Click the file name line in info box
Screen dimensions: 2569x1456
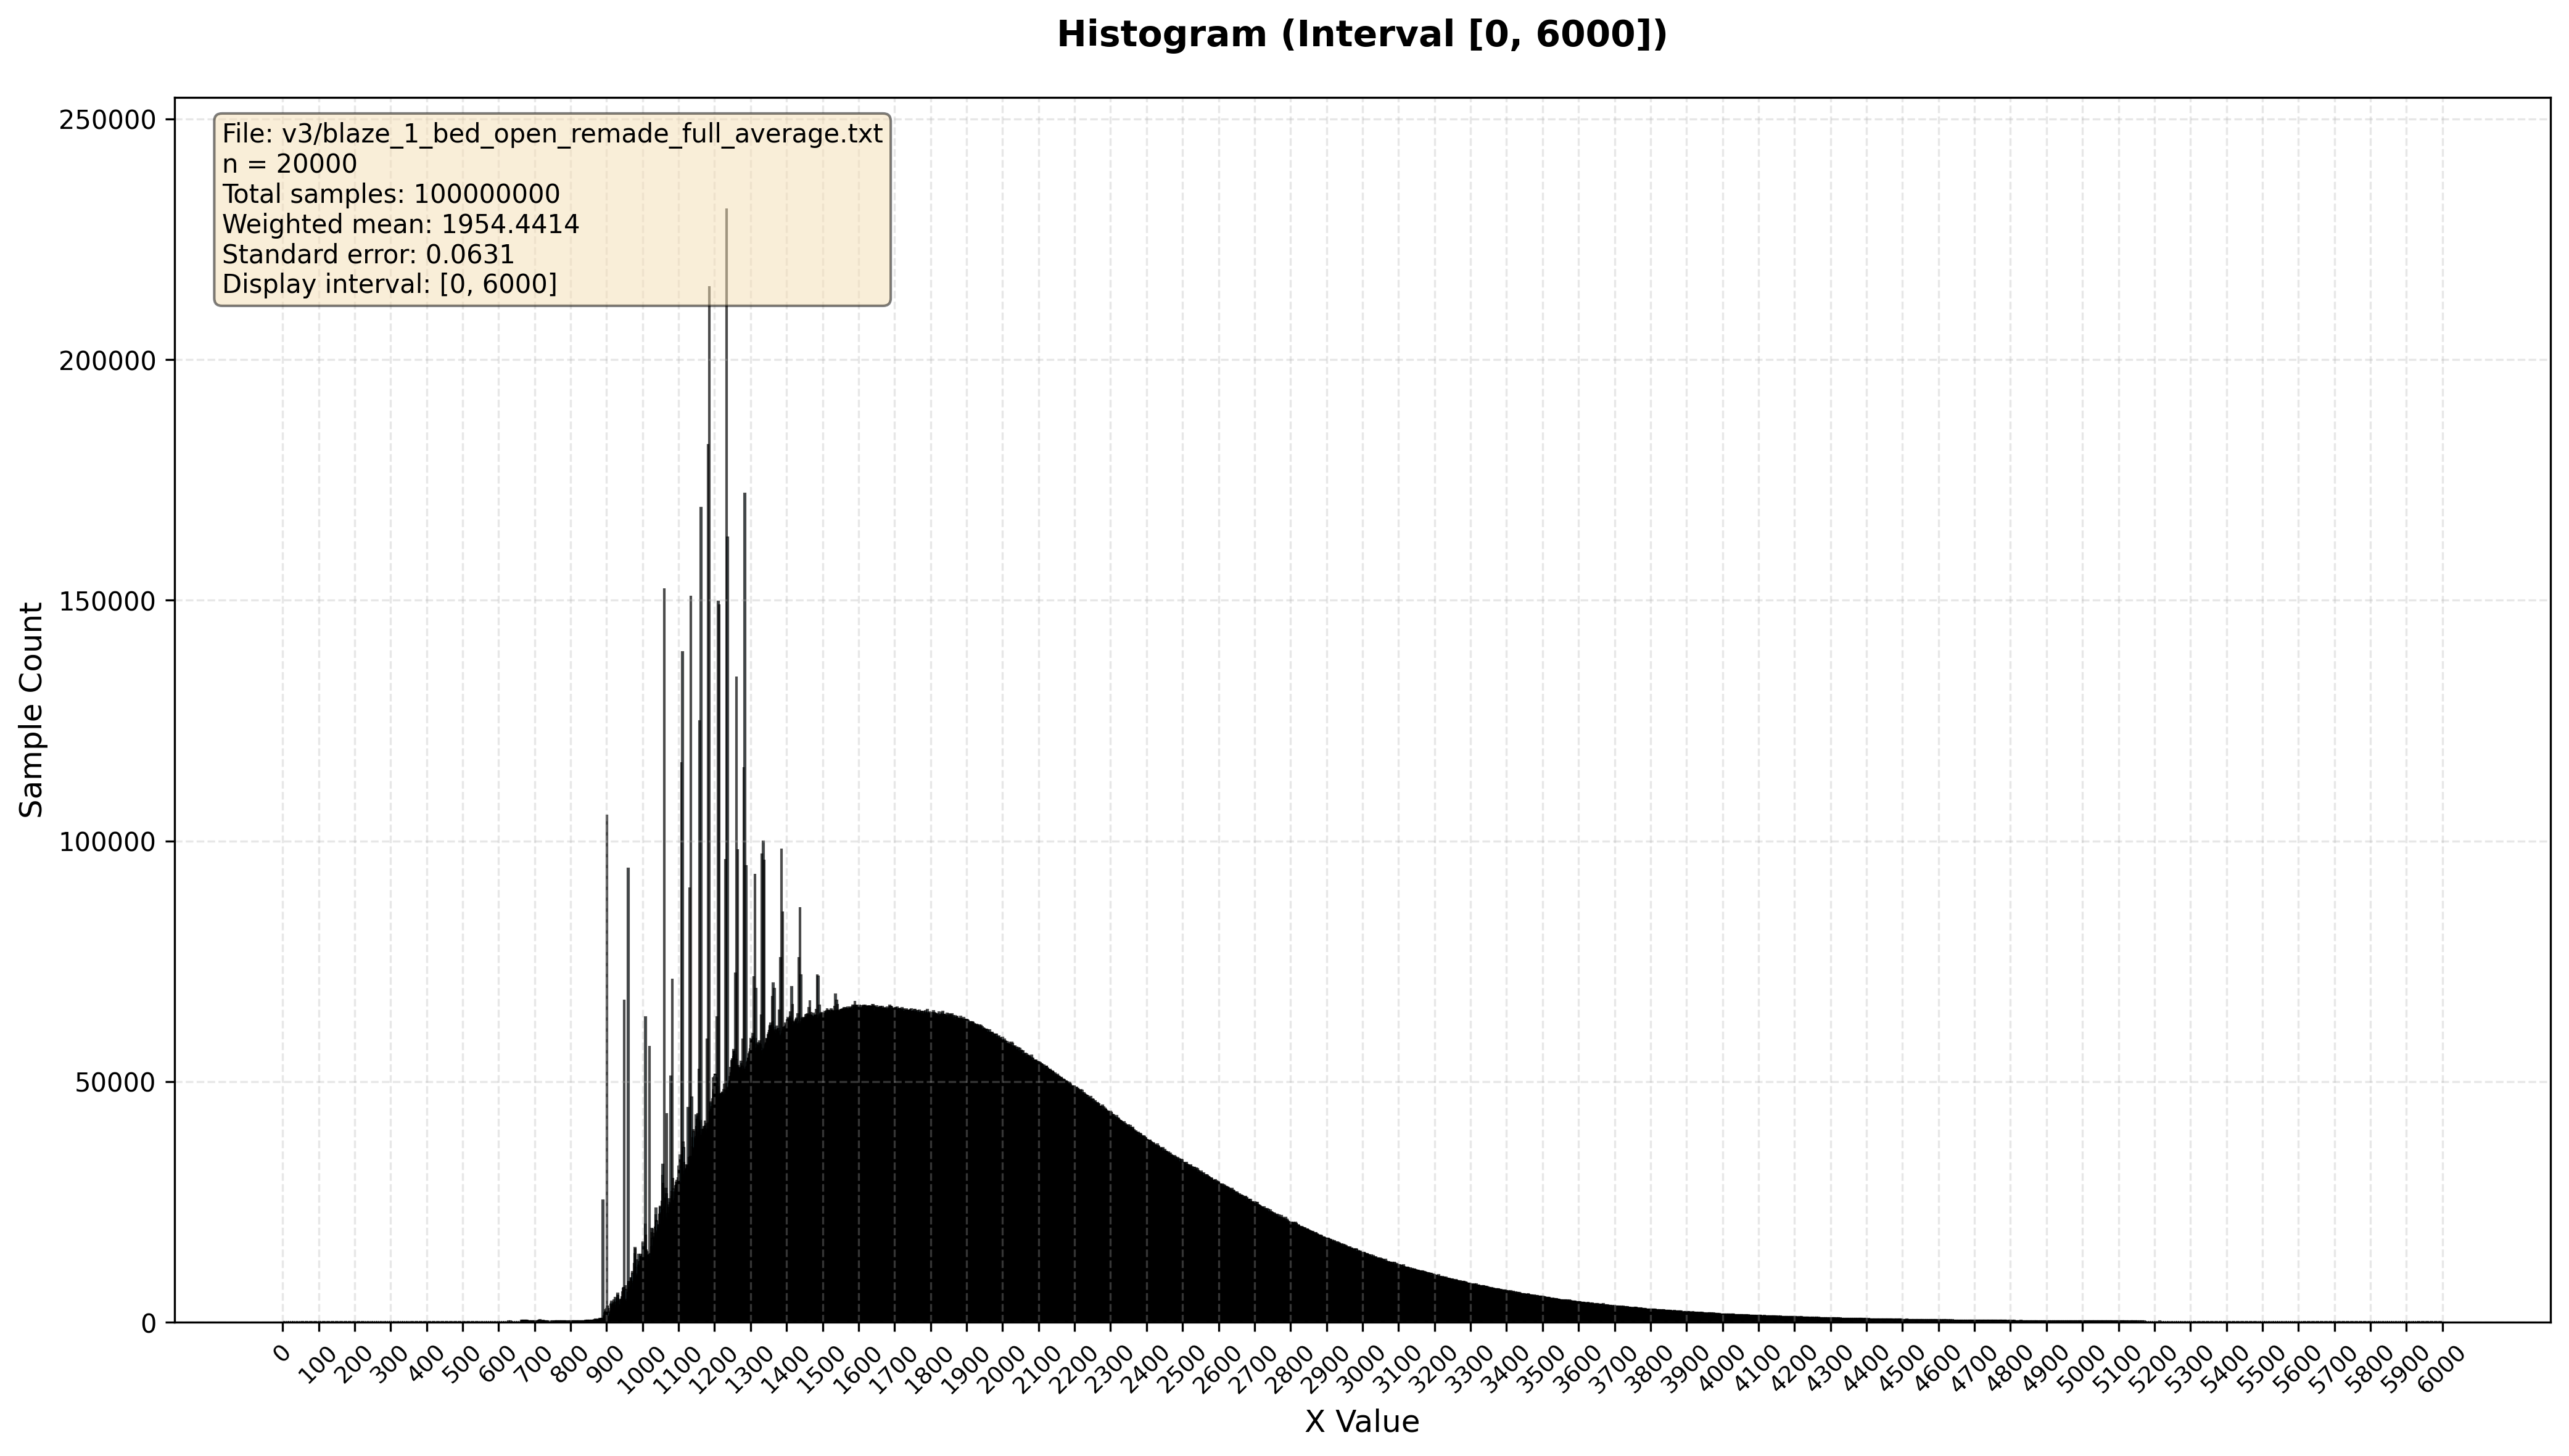pyautogui.click(x=552, y=134)
